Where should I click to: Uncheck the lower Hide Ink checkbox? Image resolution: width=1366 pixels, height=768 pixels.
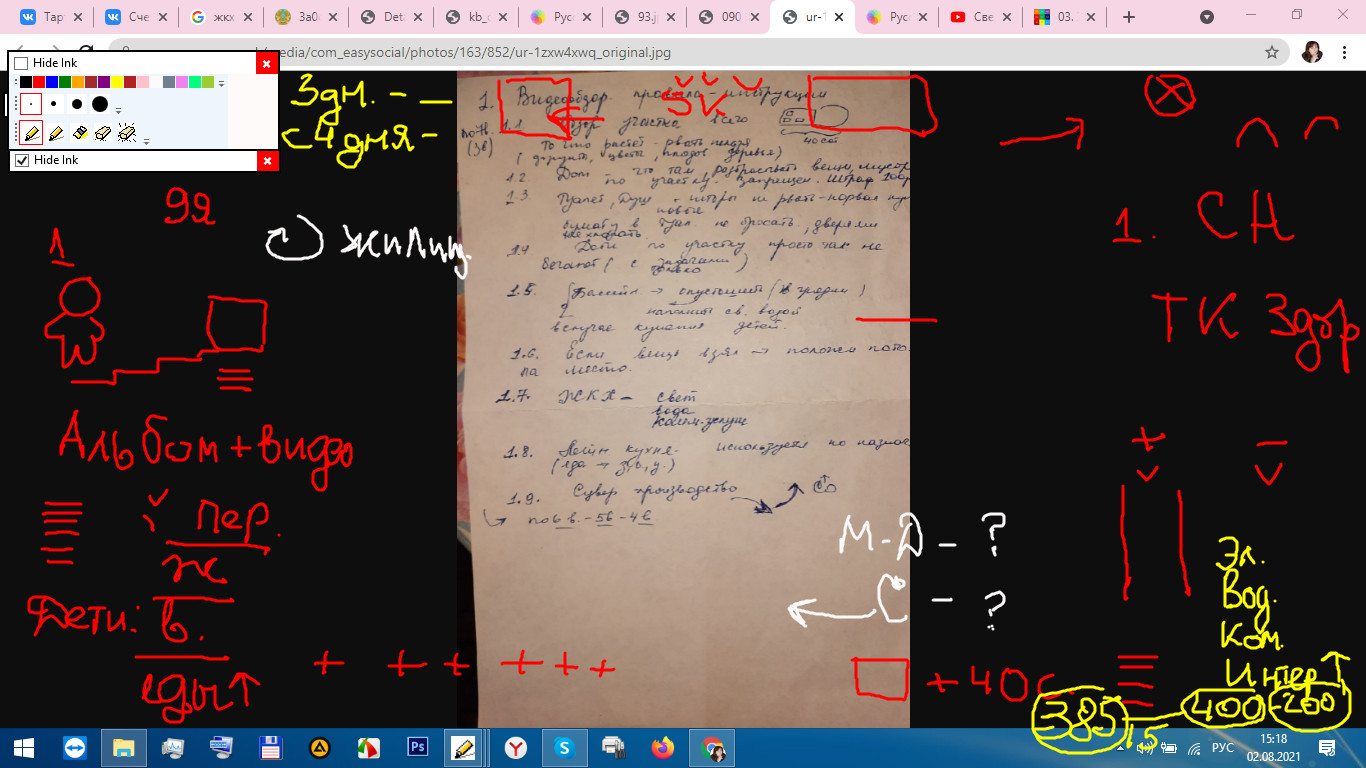tap(21, 160)
